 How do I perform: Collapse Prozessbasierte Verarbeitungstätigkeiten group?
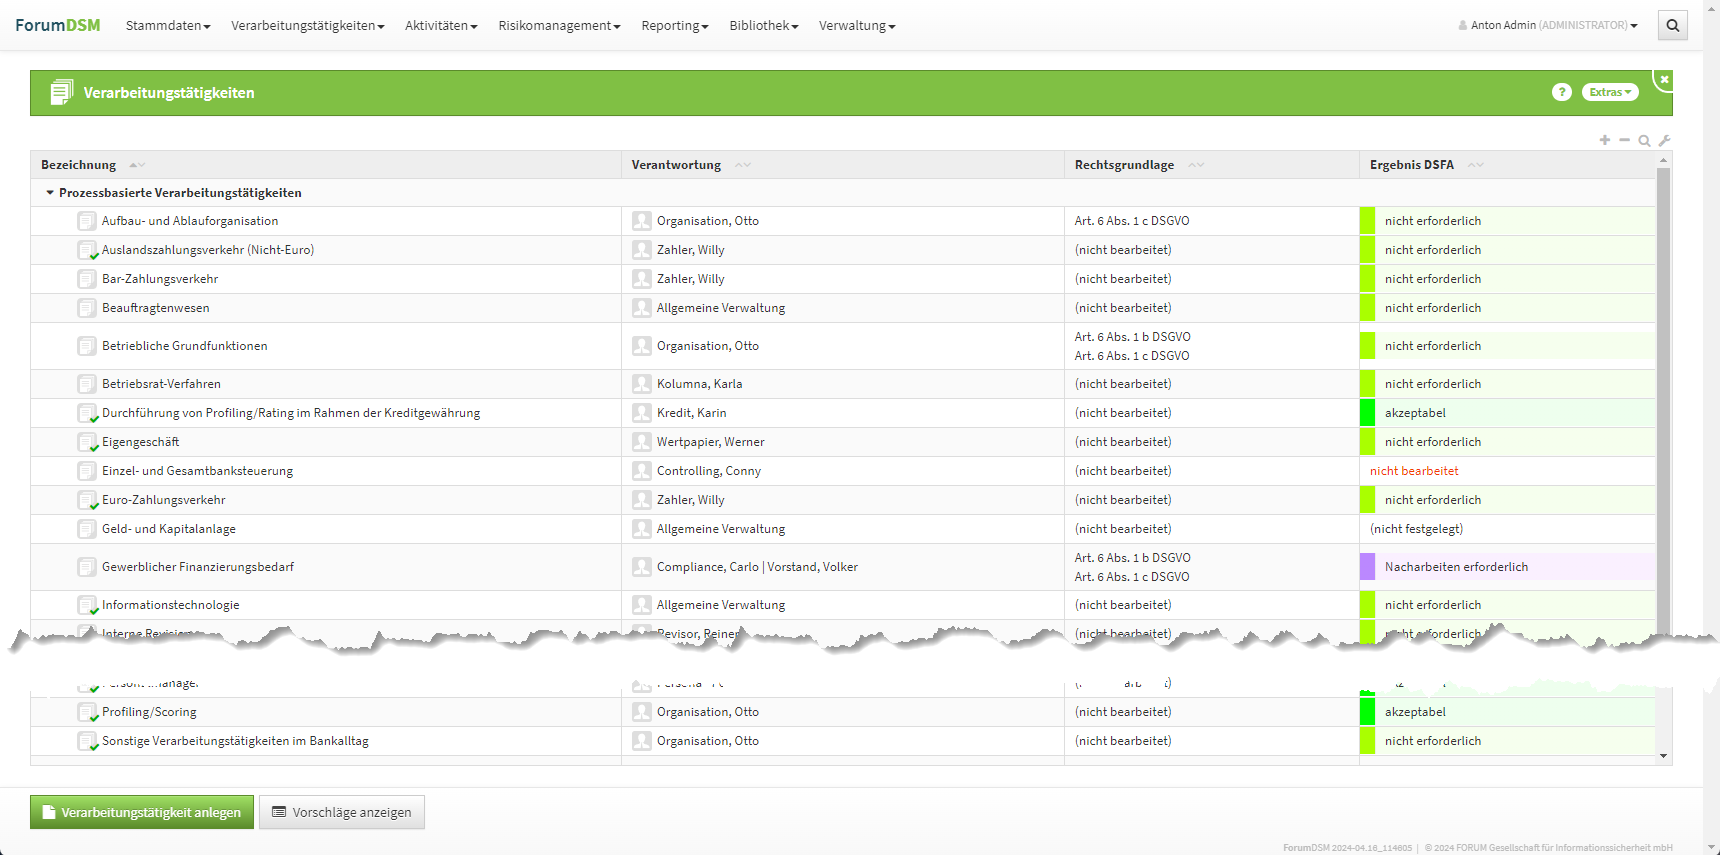50,193
